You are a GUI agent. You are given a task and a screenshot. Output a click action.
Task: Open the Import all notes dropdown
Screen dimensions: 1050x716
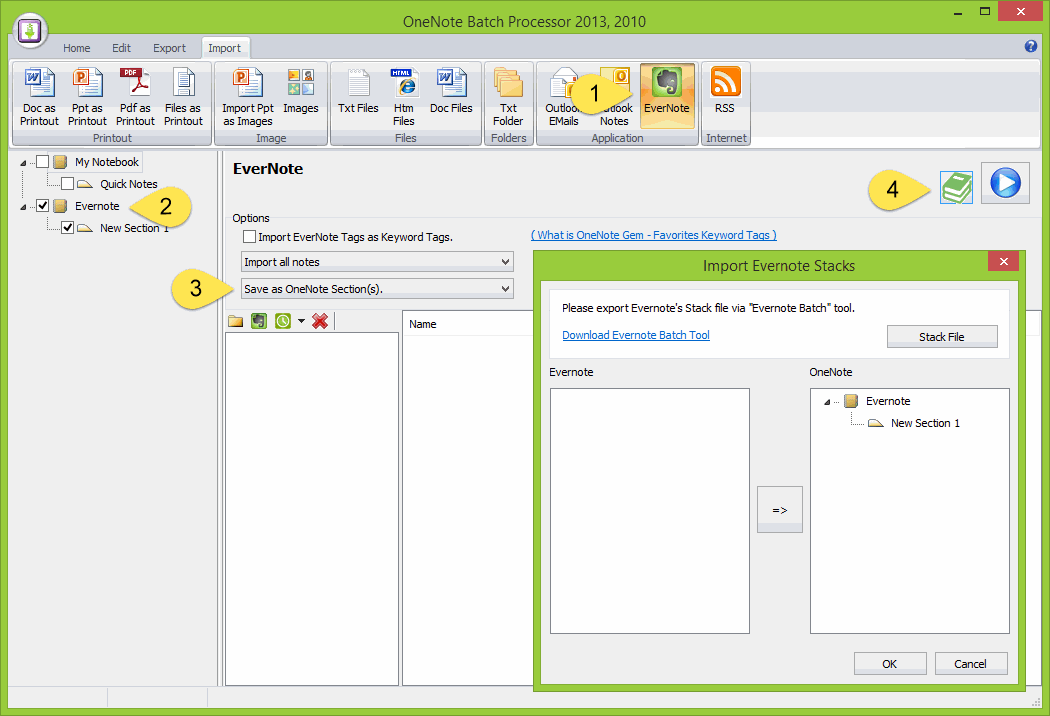[377, 262]
